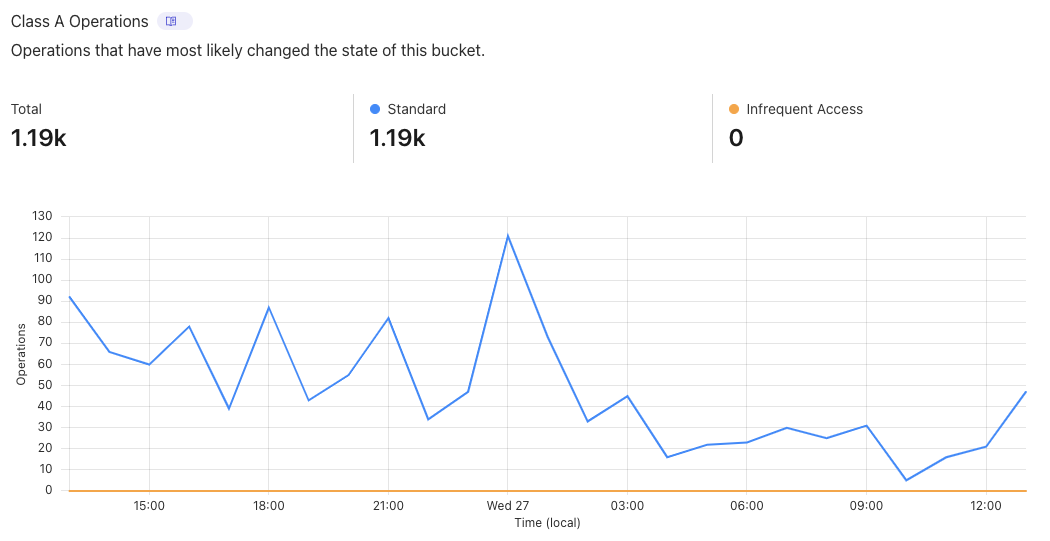Image resolution: width=1050 pixels, height=541 pixels.
Task: Click the blue Standard legend dot
Action: pyautogui.click(x=375, y=109)
